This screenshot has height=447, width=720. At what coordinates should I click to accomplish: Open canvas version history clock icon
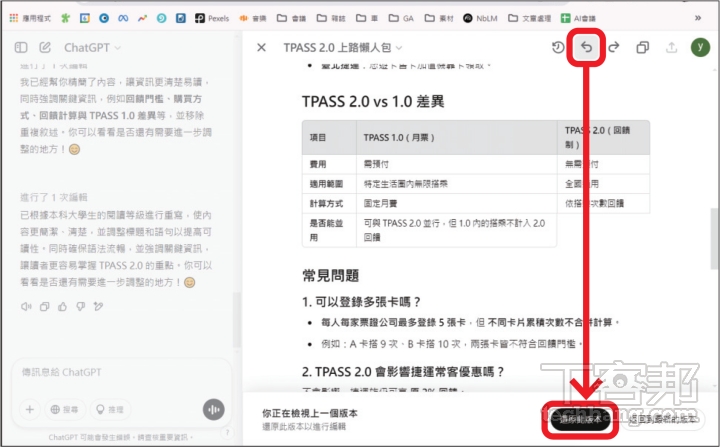pos(558,47)
